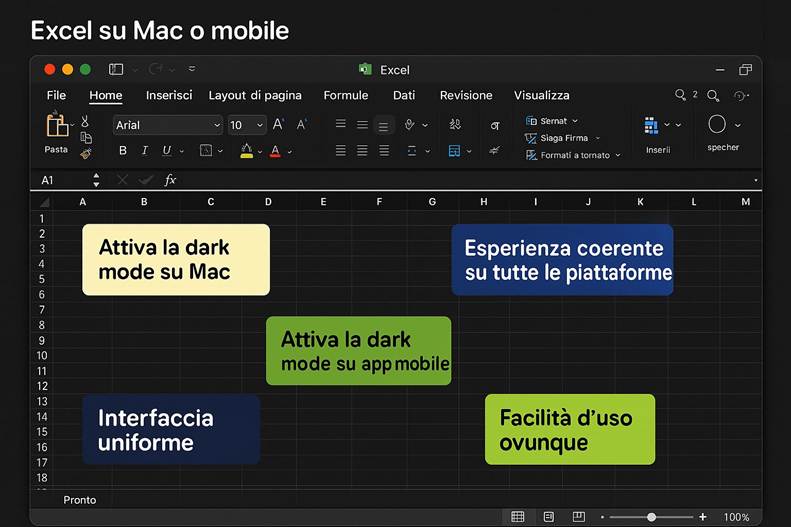Toggle underline formatting with U
791x527 pixels.
pyautogui.click(x=166, y=150)
